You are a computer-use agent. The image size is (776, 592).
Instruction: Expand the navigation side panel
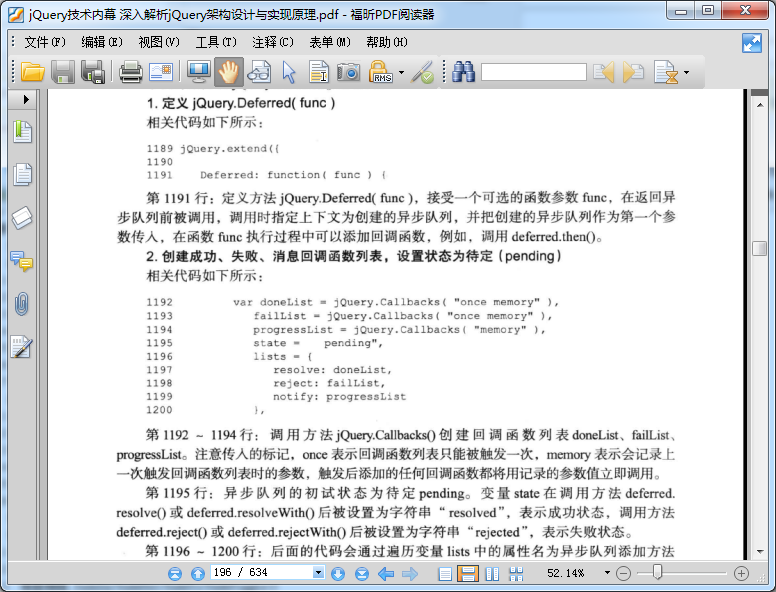coord(26,99)
